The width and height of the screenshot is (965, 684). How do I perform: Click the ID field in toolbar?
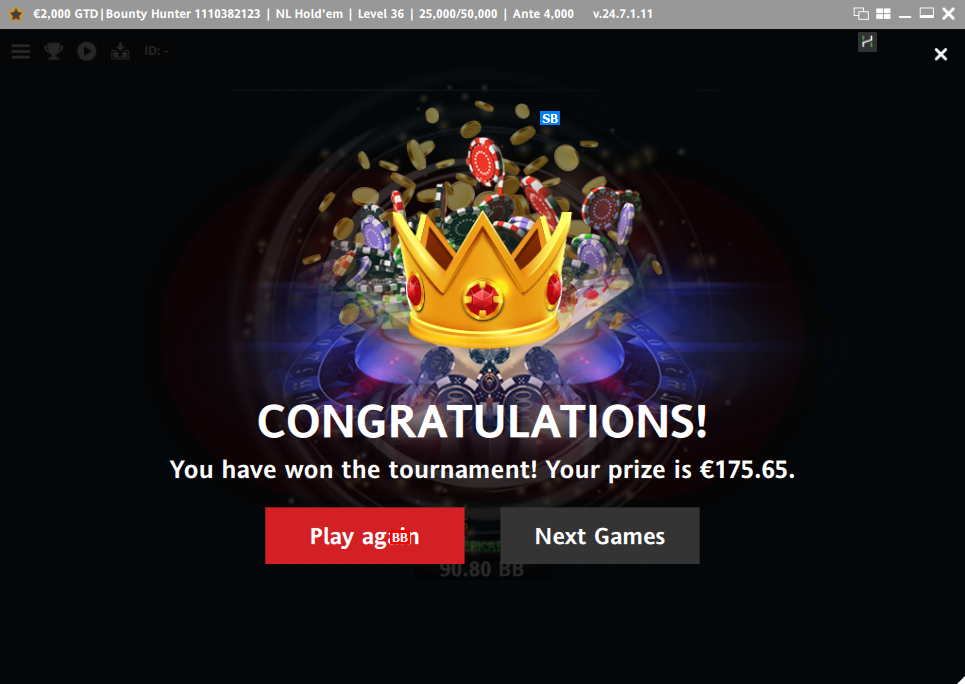156,51
